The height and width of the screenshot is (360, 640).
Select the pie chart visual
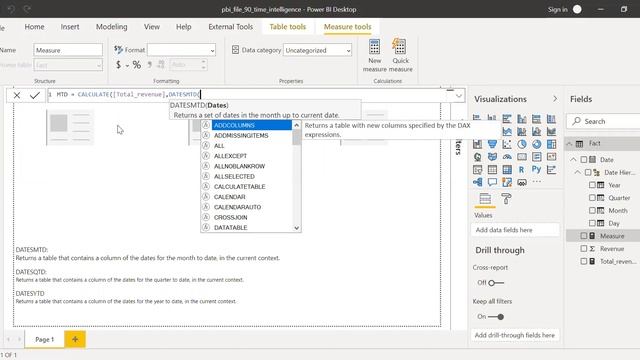click(x=522, y=144)
